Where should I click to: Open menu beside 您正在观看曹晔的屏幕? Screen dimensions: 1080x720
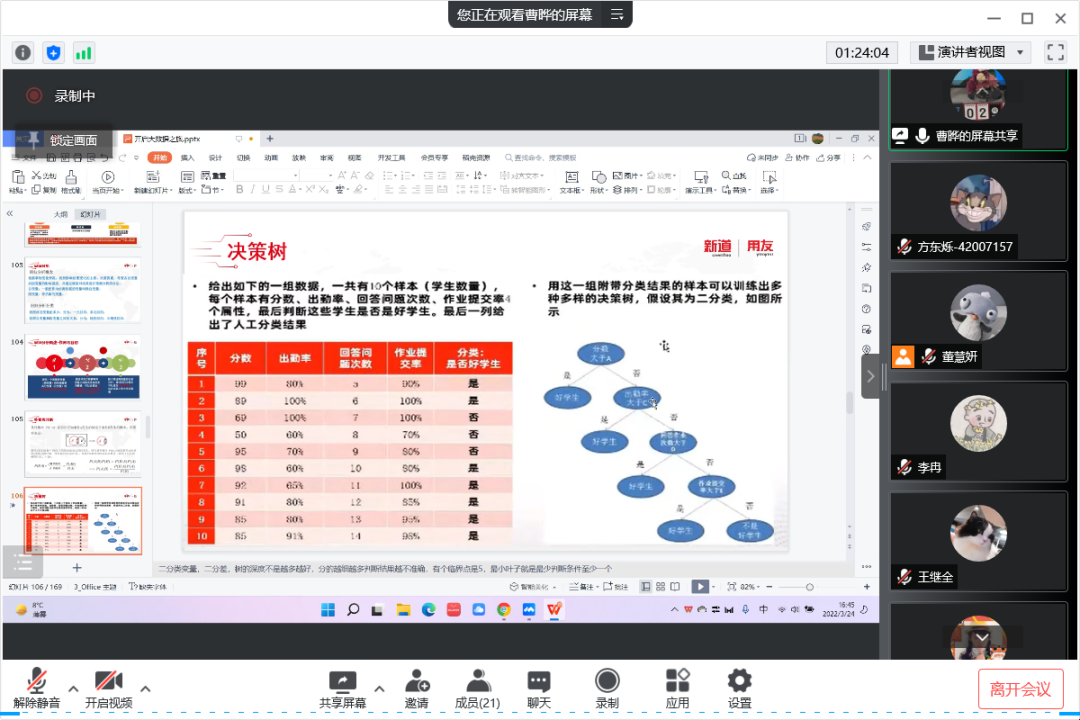pos(617,14)
